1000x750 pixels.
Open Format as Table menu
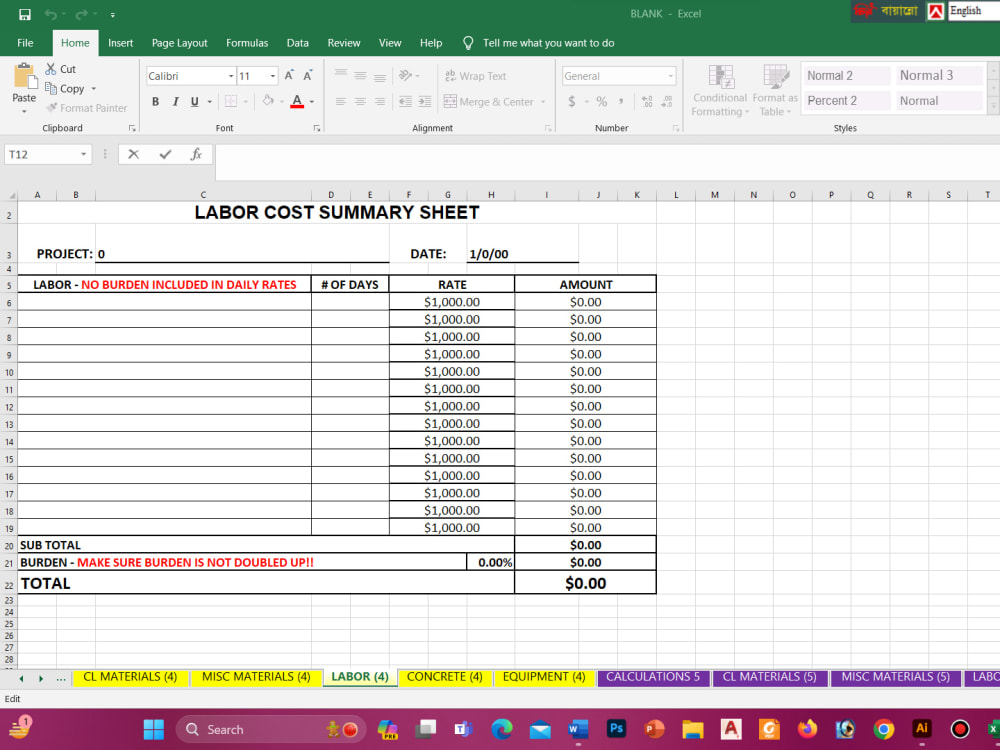click(x=776, y=91)
